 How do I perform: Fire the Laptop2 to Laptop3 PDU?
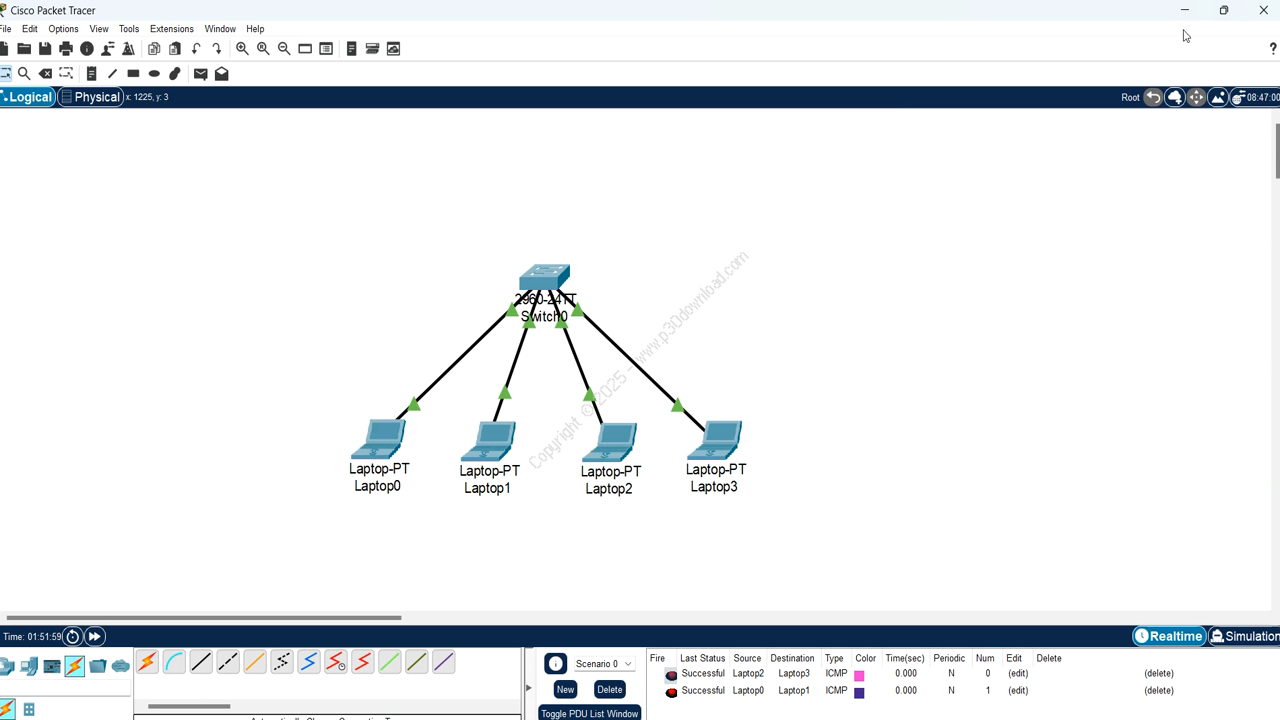pos(671,675)
